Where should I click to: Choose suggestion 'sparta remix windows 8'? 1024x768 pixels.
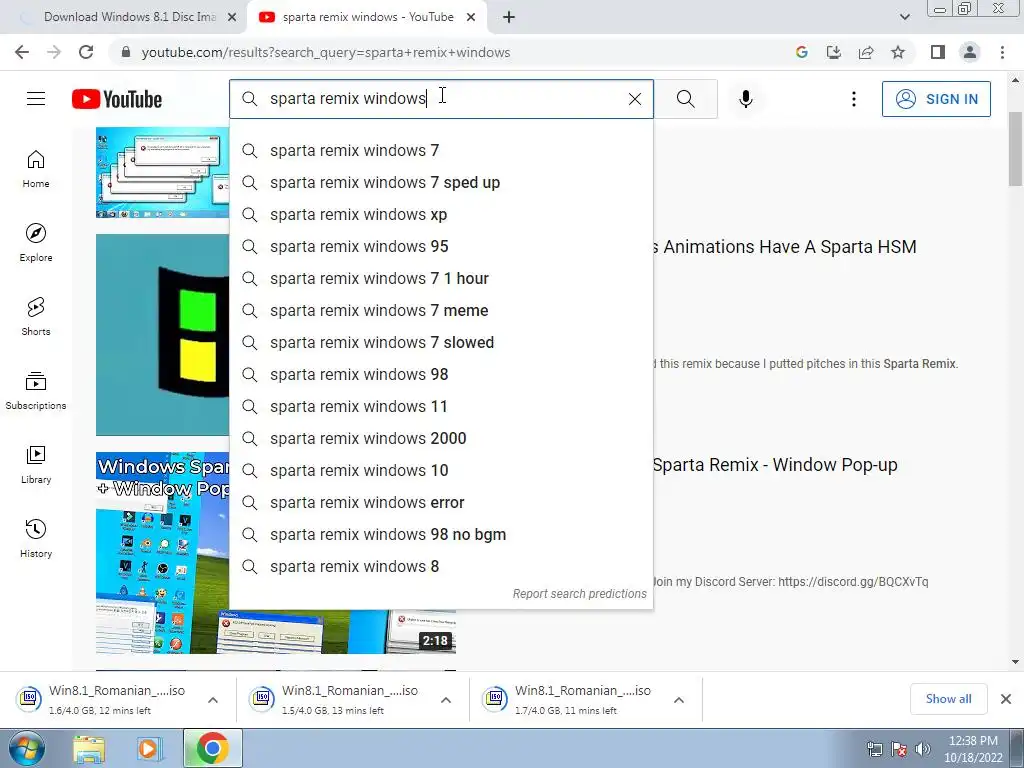tap(441, 566)
